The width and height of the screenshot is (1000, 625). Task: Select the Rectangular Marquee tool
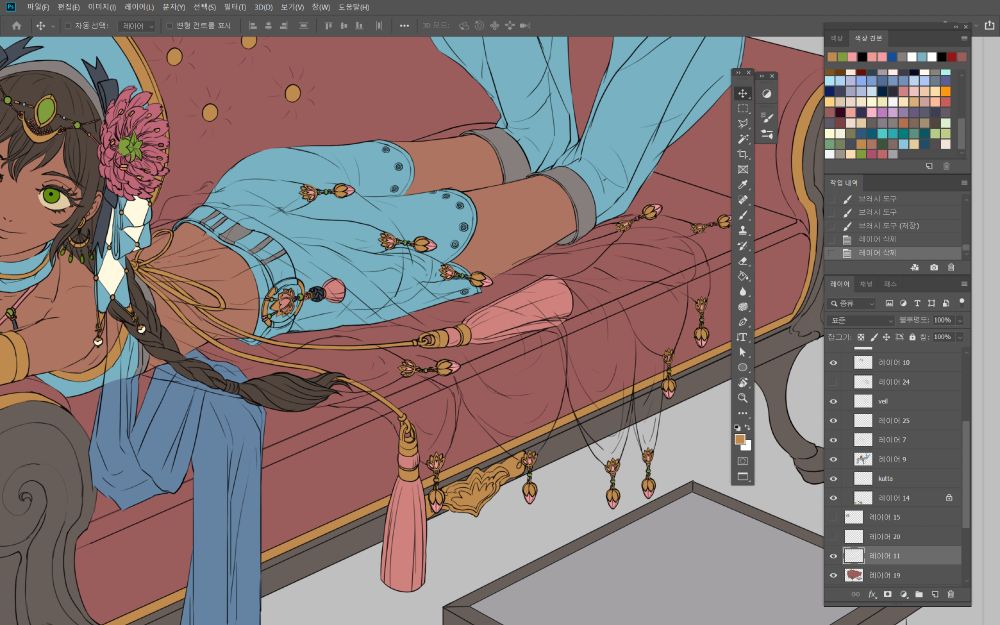tap(742, 109)
